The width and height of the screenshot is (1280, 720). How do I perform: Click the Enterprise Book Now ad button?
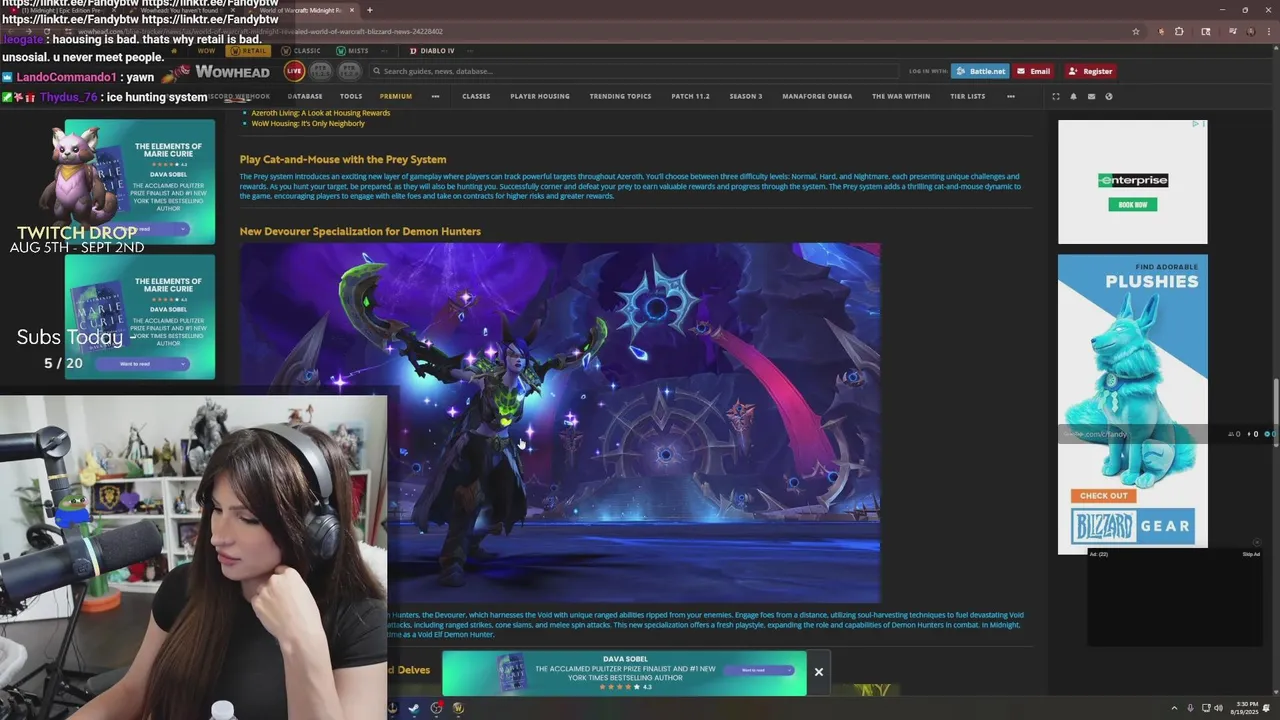click(x=1132, y=204)
